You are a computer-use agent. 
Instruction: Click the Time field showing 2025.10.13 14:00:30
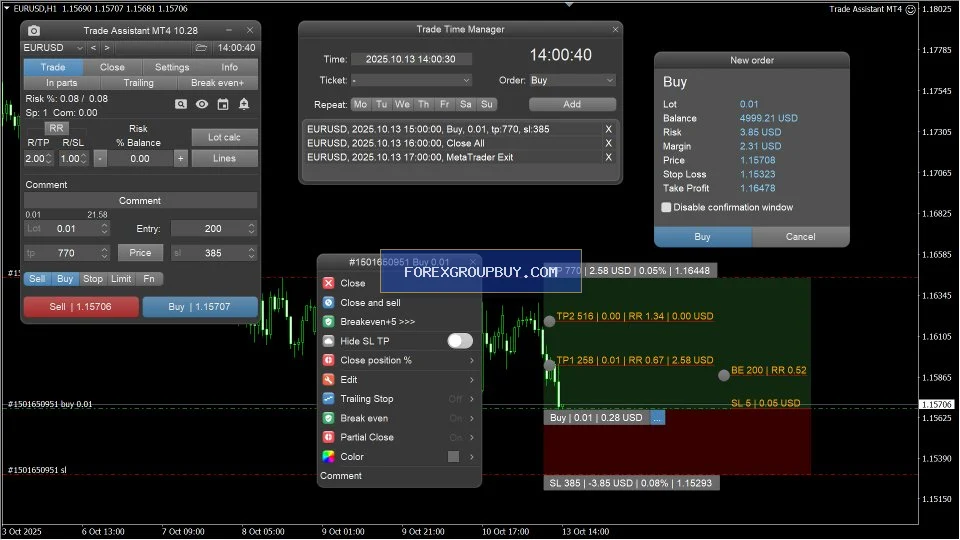pos(411,59)
